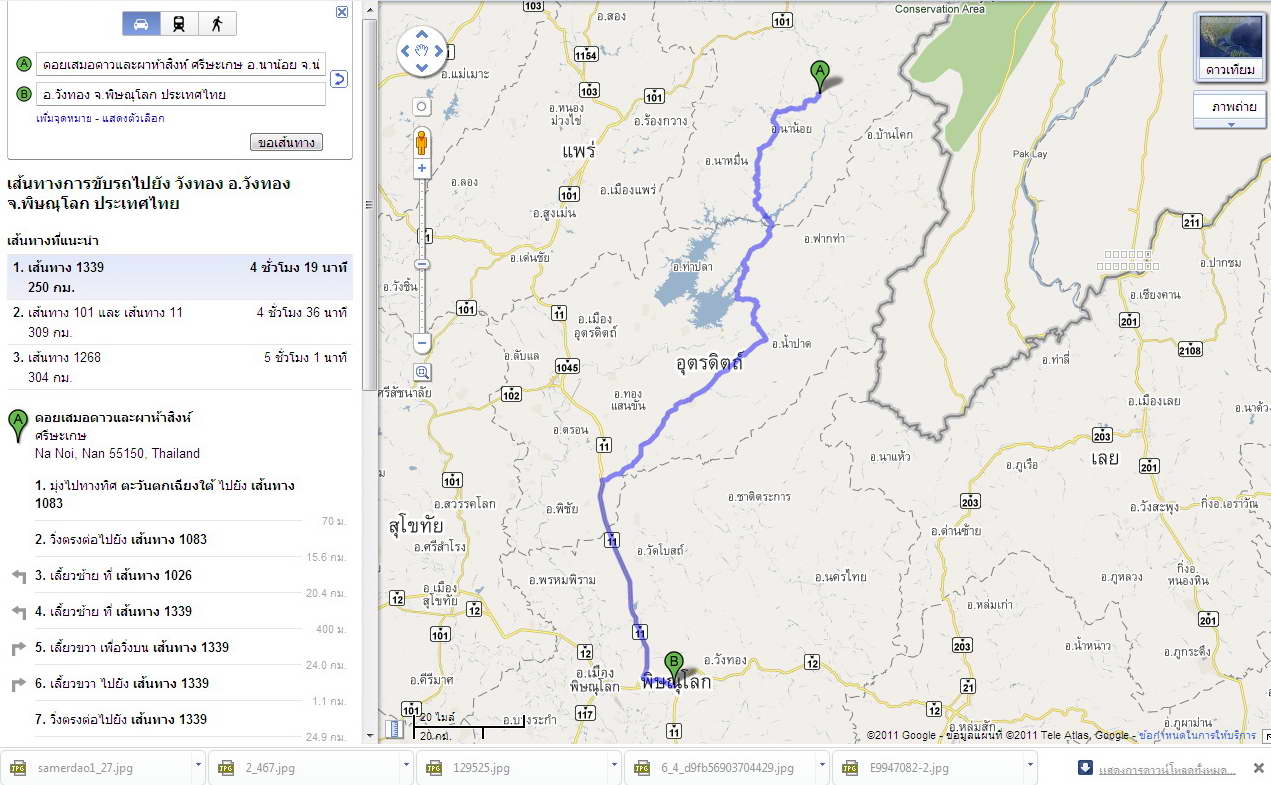Click start marker A on map
The height and width of the screenshot is (785, 1271).
(x=820, y=76)
